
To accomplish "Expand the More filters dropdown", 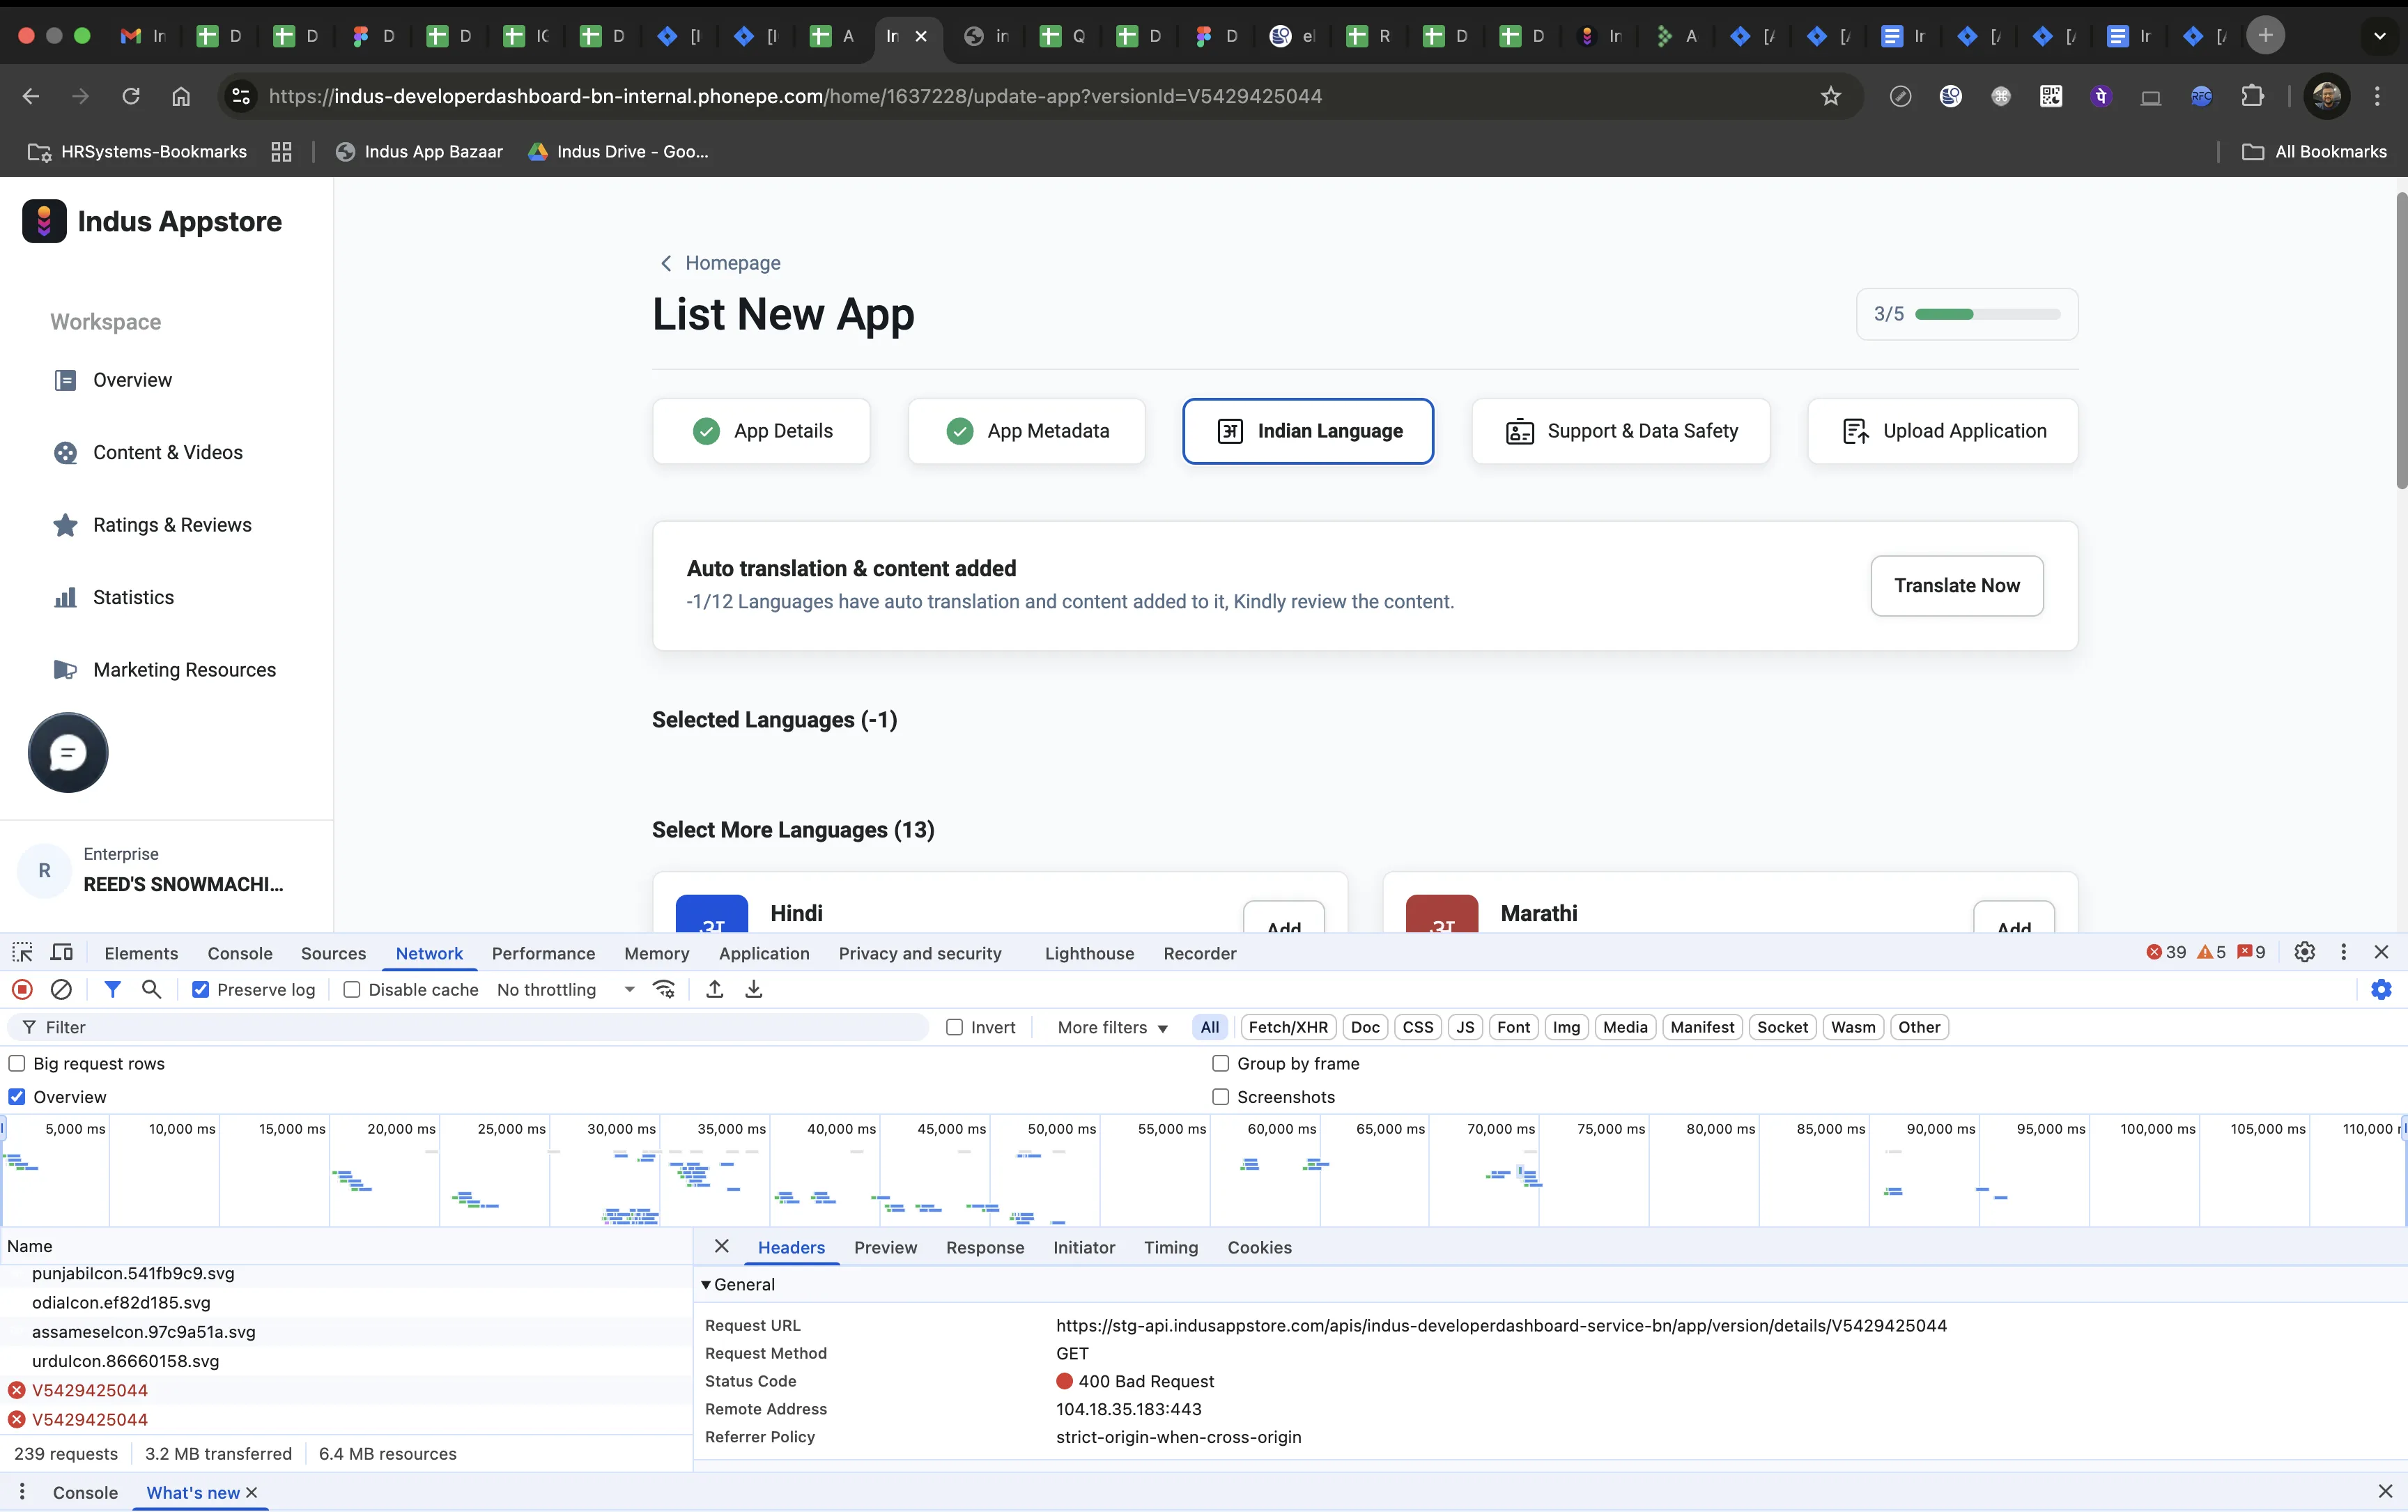I will [1112, 1028].
